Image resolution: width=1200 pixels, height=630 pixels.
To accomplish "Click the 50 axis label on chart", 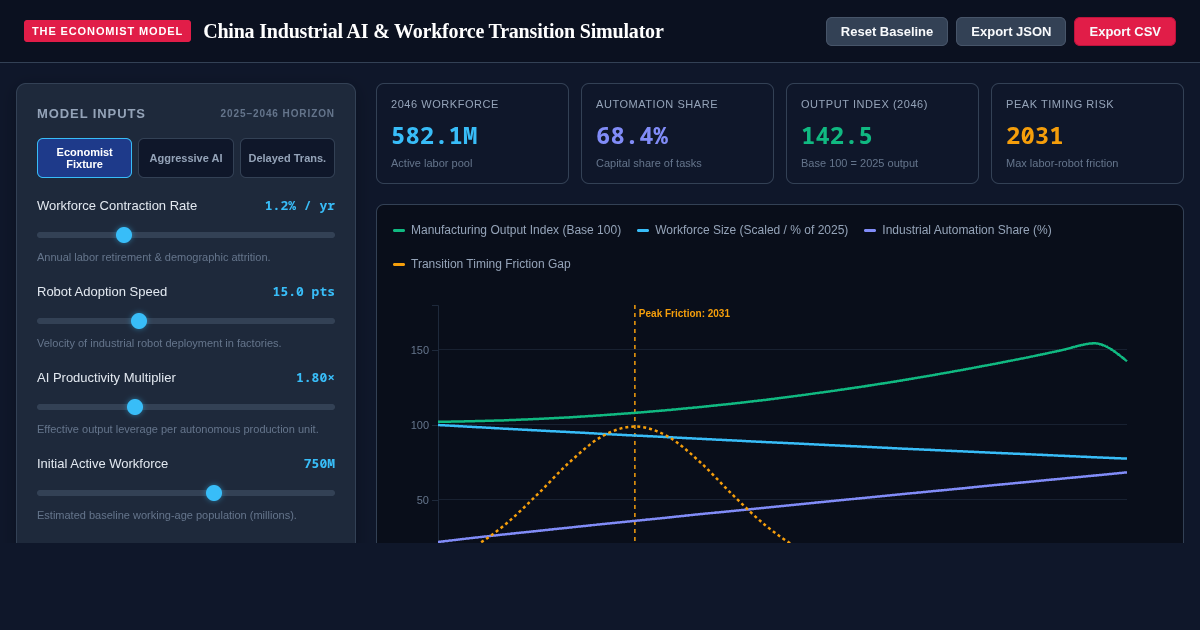I will pyautogui.click(x=422, y=500).
